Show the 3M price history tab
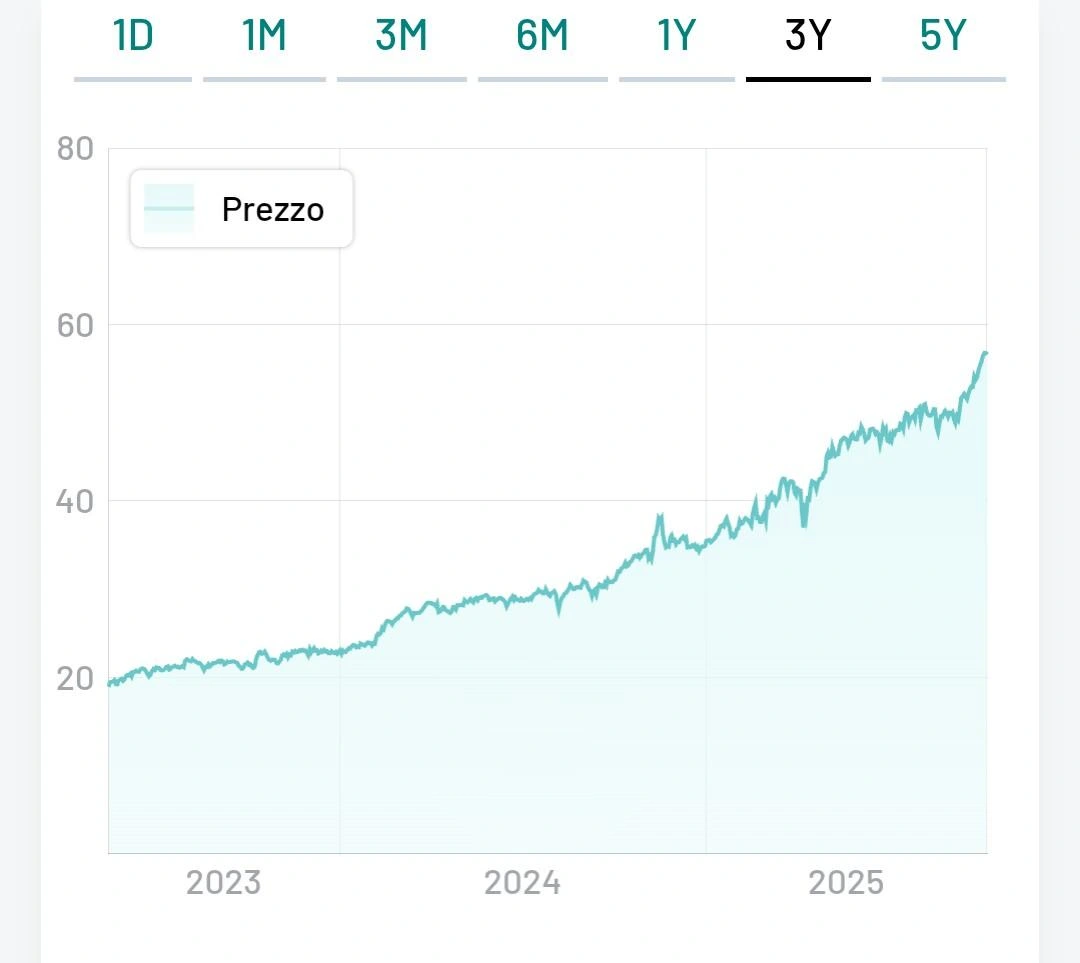1080x963 pixels. 401,37
